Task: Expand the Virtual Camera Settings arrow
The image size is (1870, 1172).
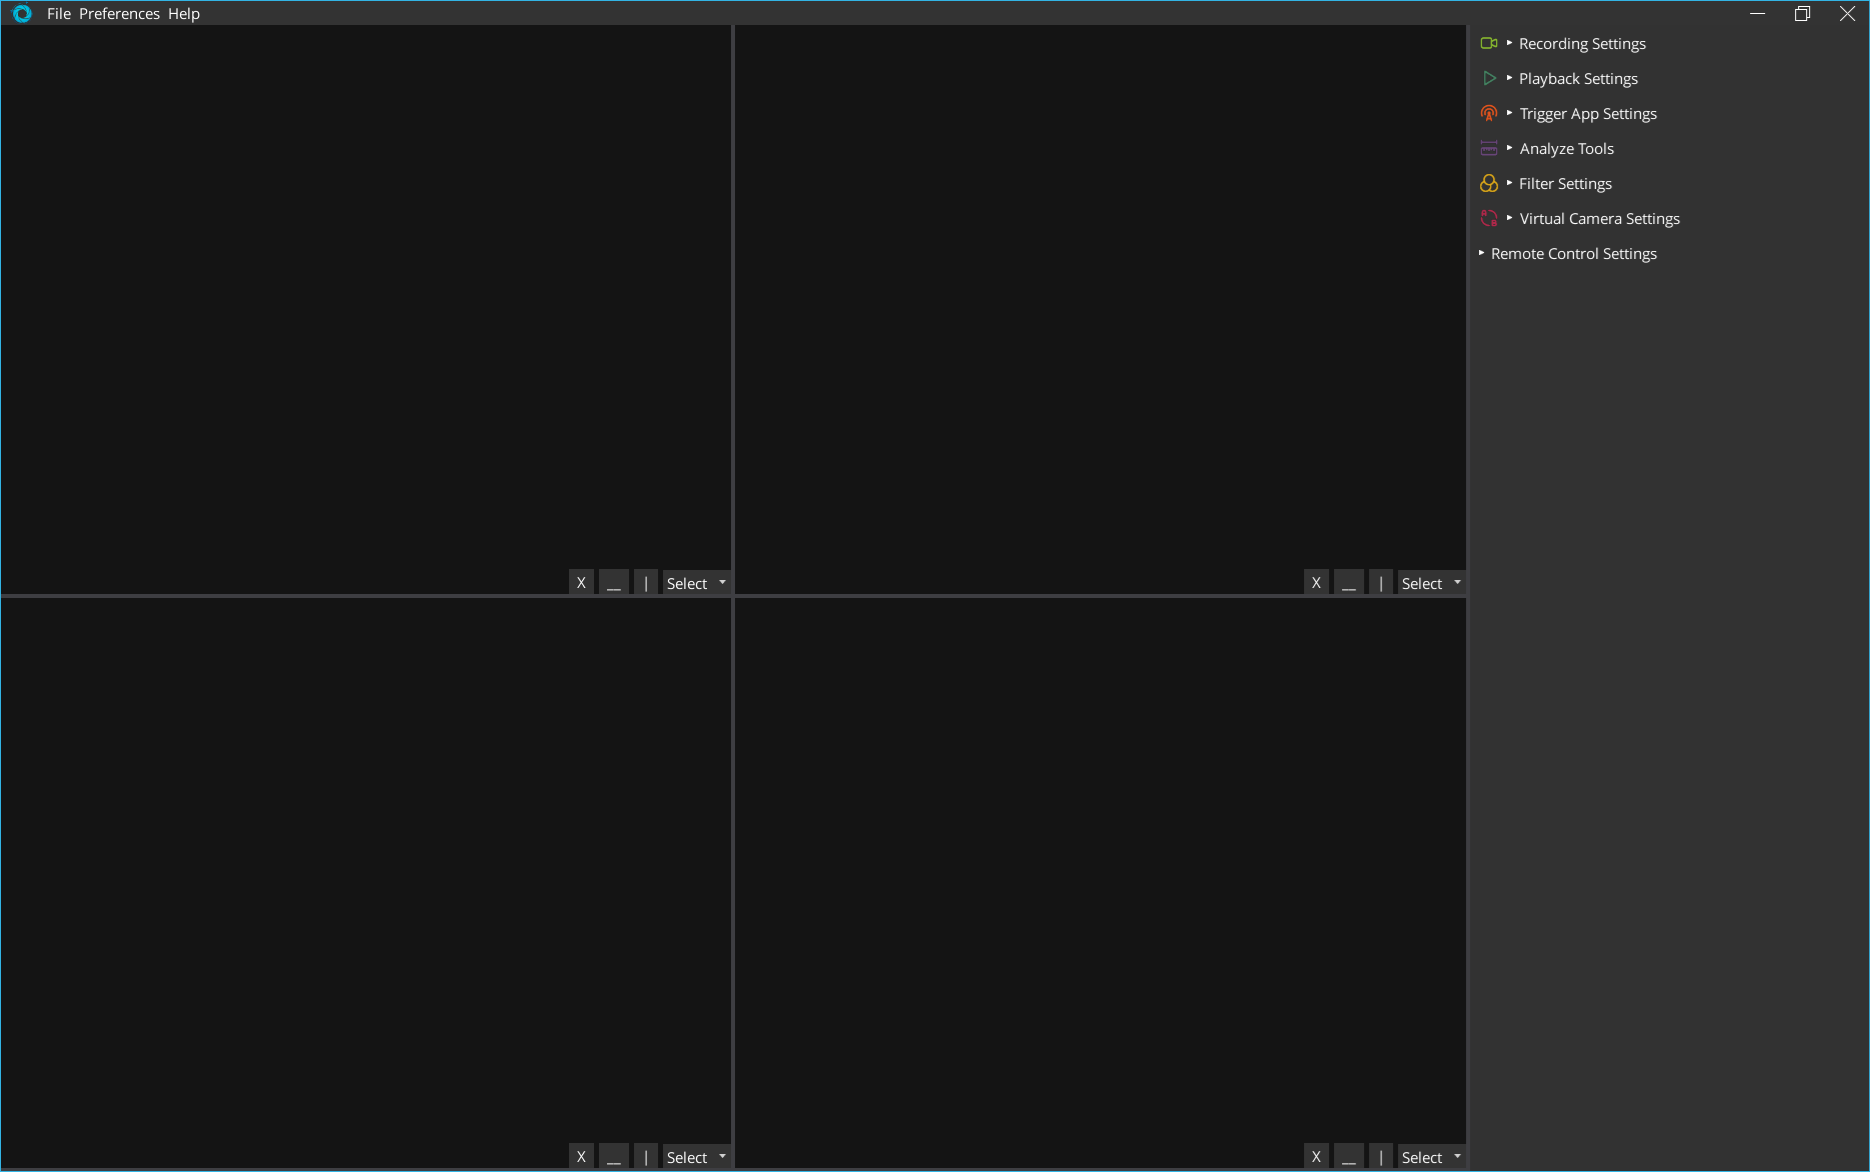Action: [x=1509, y=218]
